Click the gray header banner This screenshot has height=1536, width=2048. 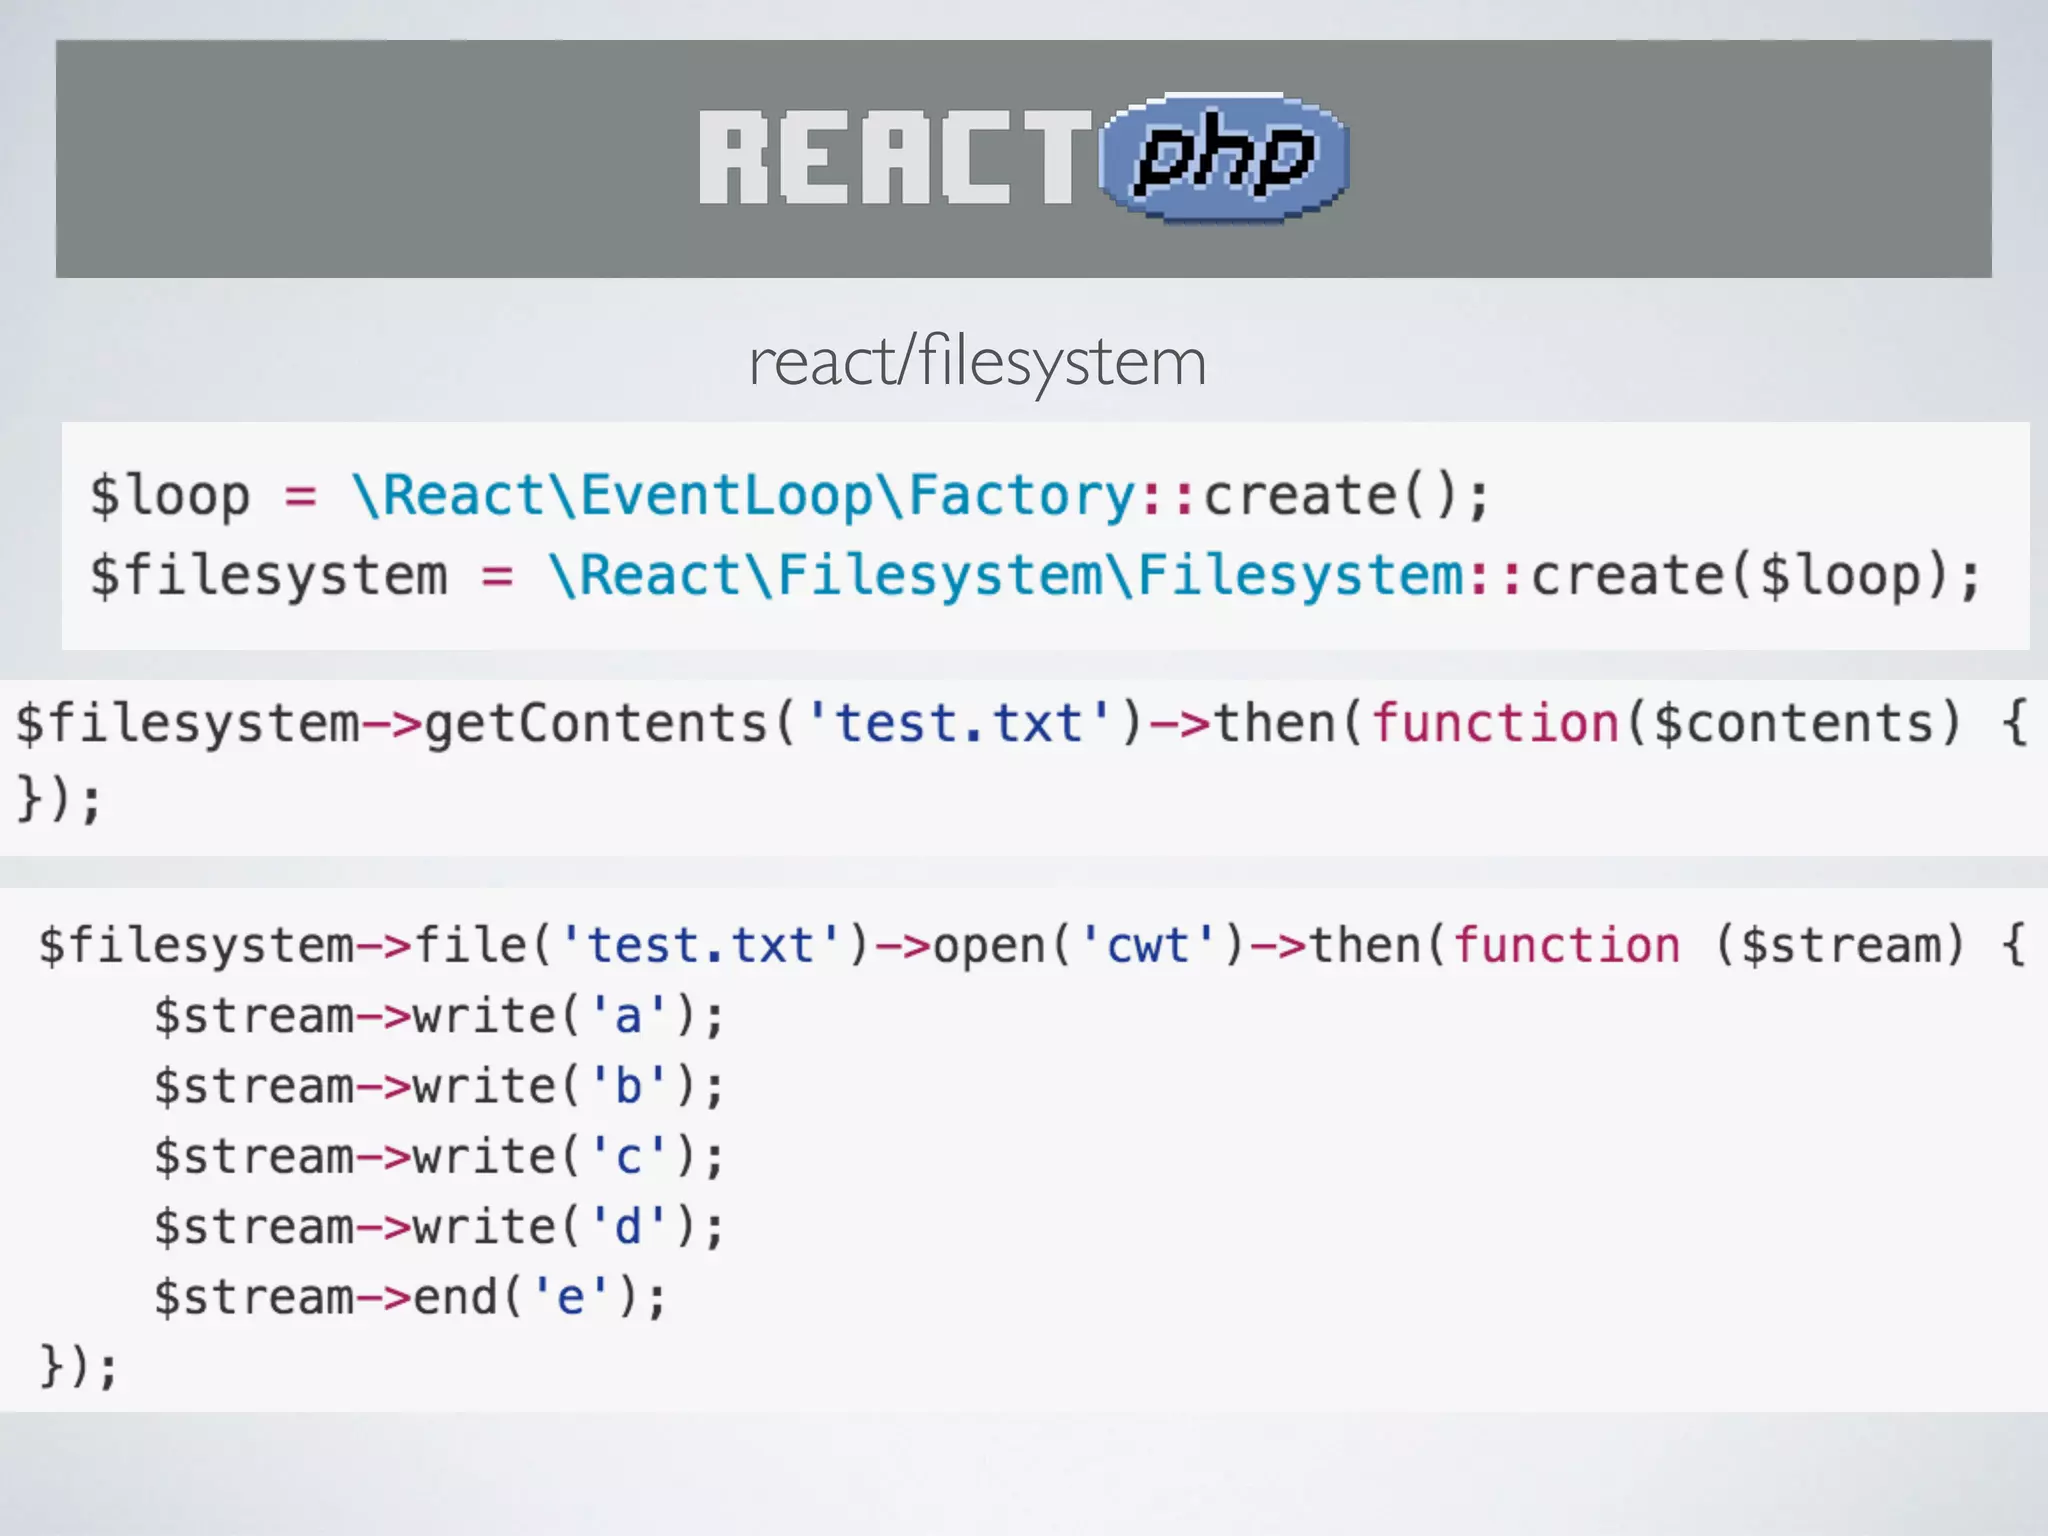(x=350, y=158)
